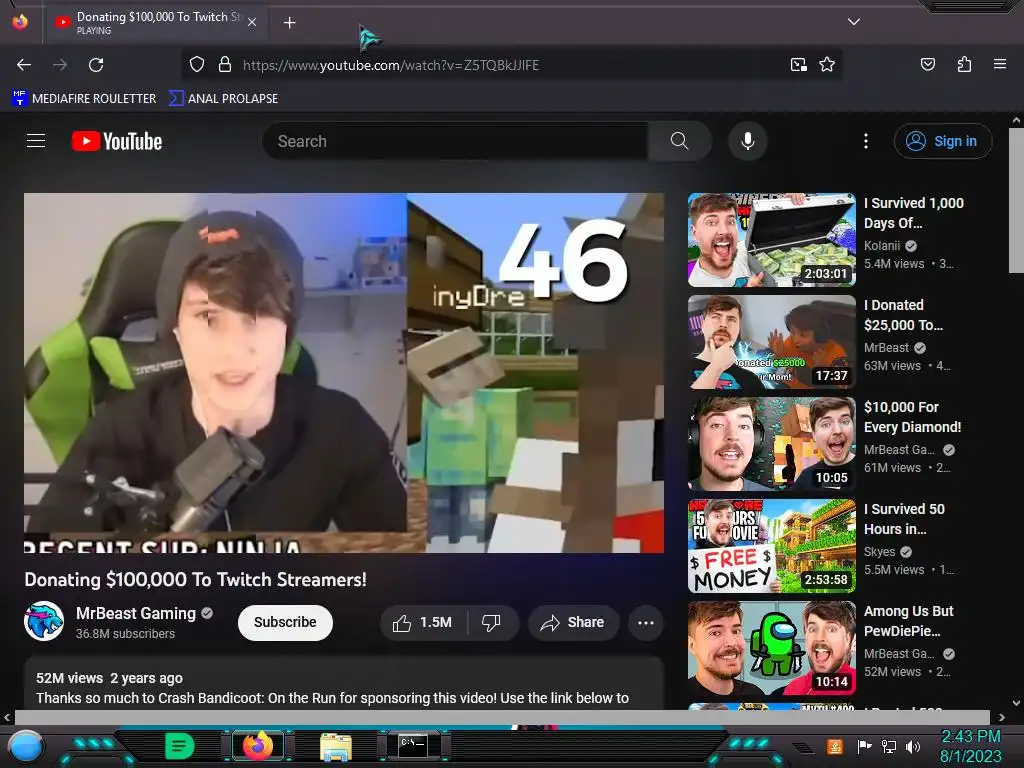Click the orange tray application icon
Viewport: 1024px width, 768px height.
[835, 746]
